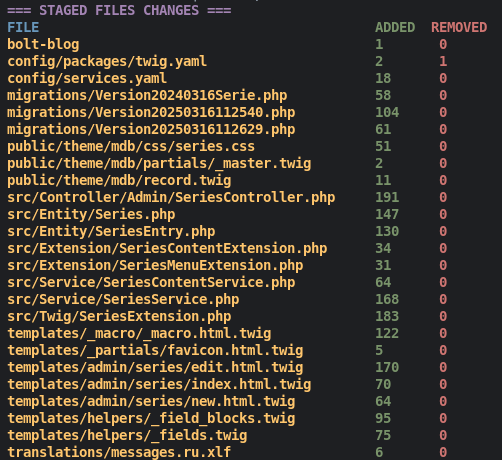Click the added count 70 for index.html.twig
Image resolution: width=502 pixels, height=460 pixels.
(383, 385)
